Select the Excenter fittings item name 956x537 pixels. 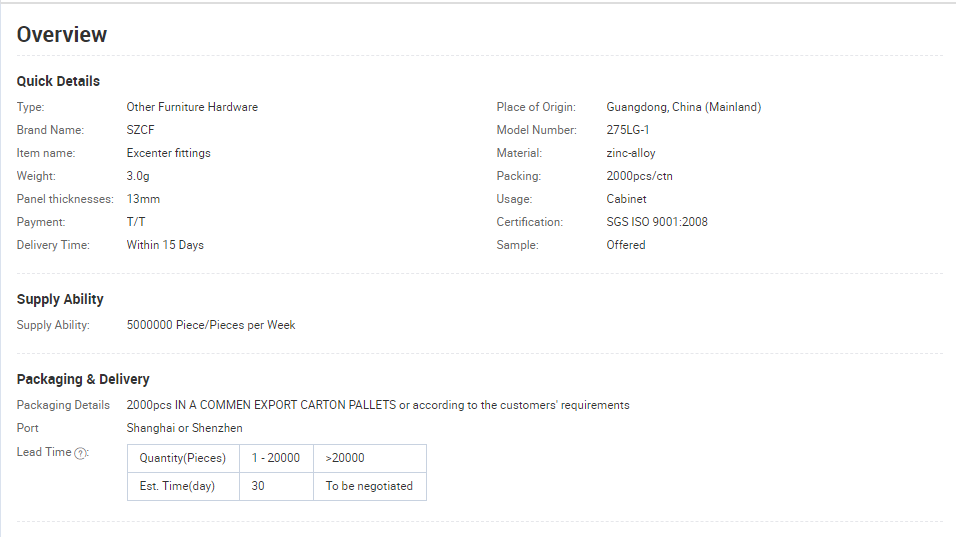pos(168,153)
